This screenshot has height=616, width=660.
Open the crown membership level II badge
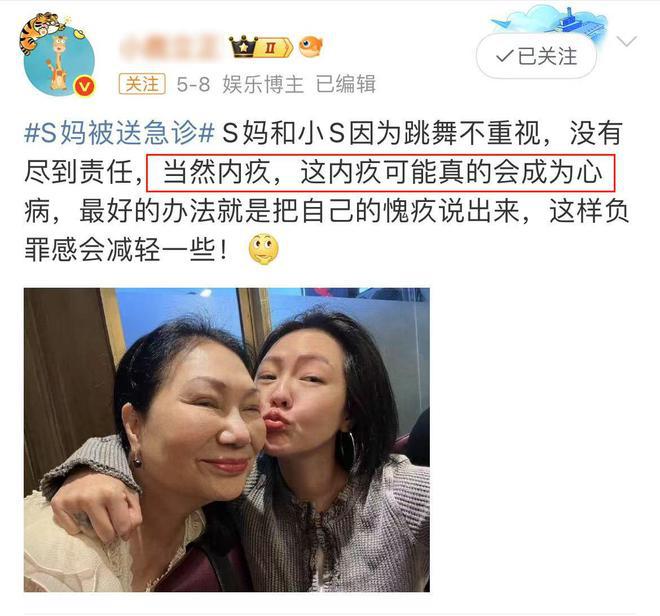pos(261,47)
